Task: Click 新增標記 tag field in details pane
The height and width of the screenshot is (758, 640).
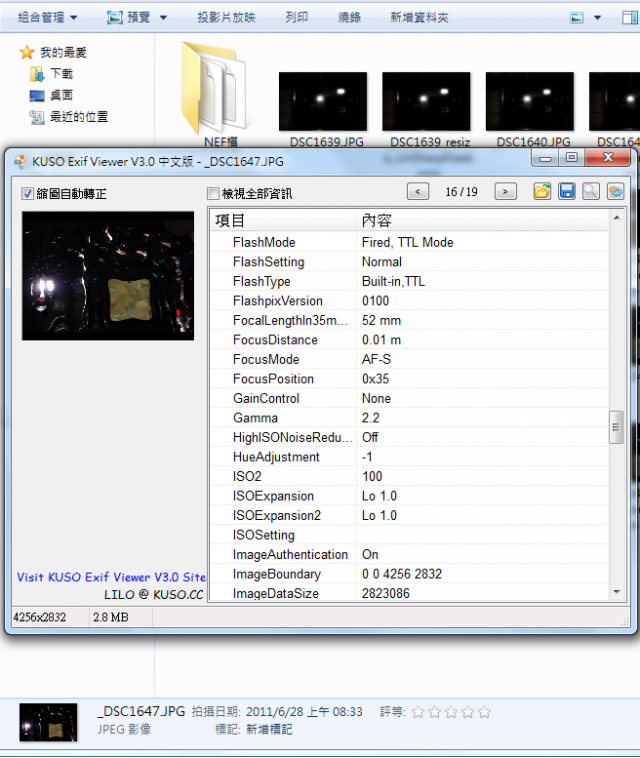Action: 269,729
